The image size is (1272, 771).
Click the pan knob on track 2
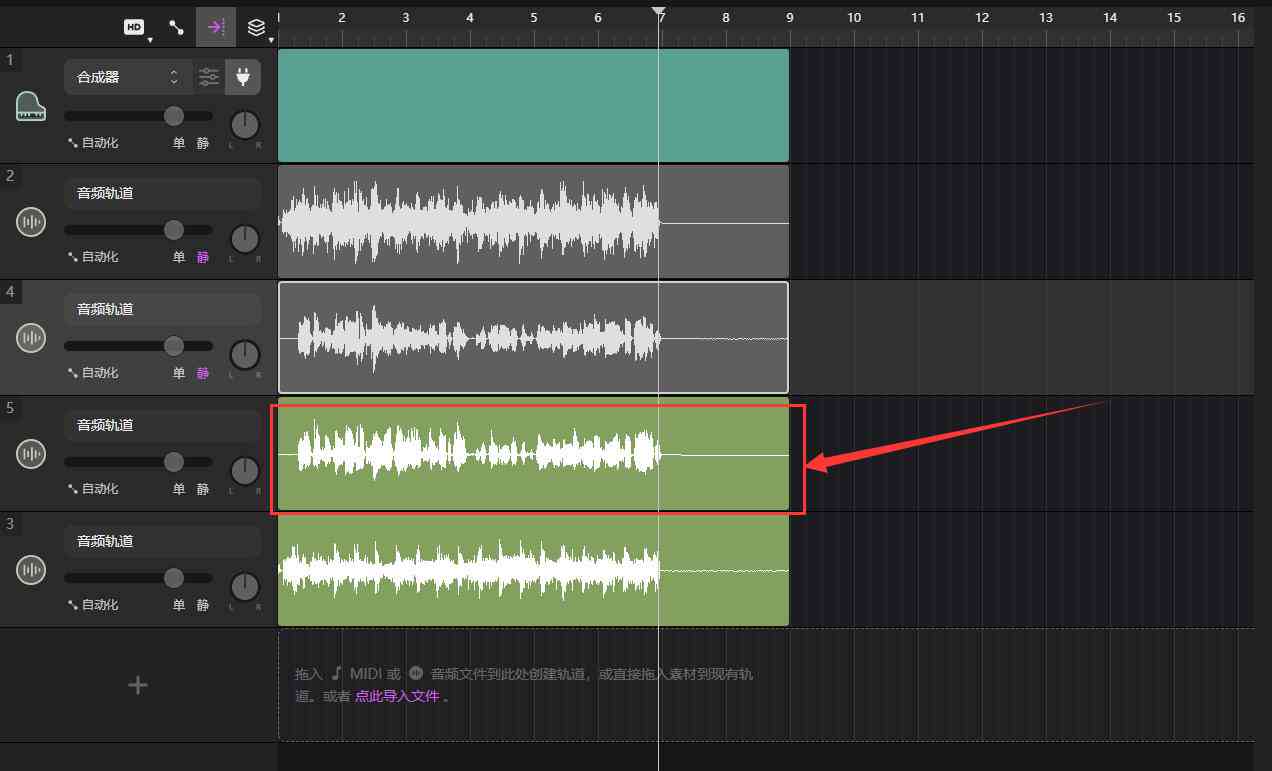244,239
